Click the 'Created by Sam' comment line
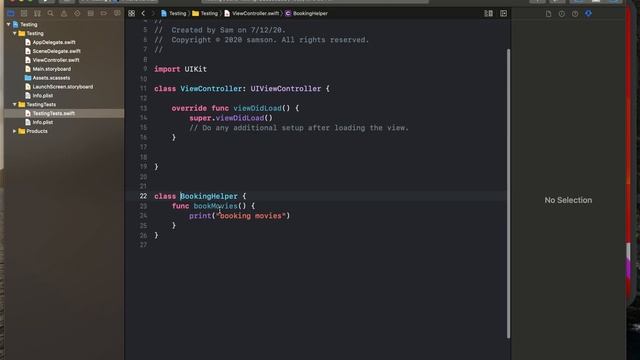 coord(220,30)
